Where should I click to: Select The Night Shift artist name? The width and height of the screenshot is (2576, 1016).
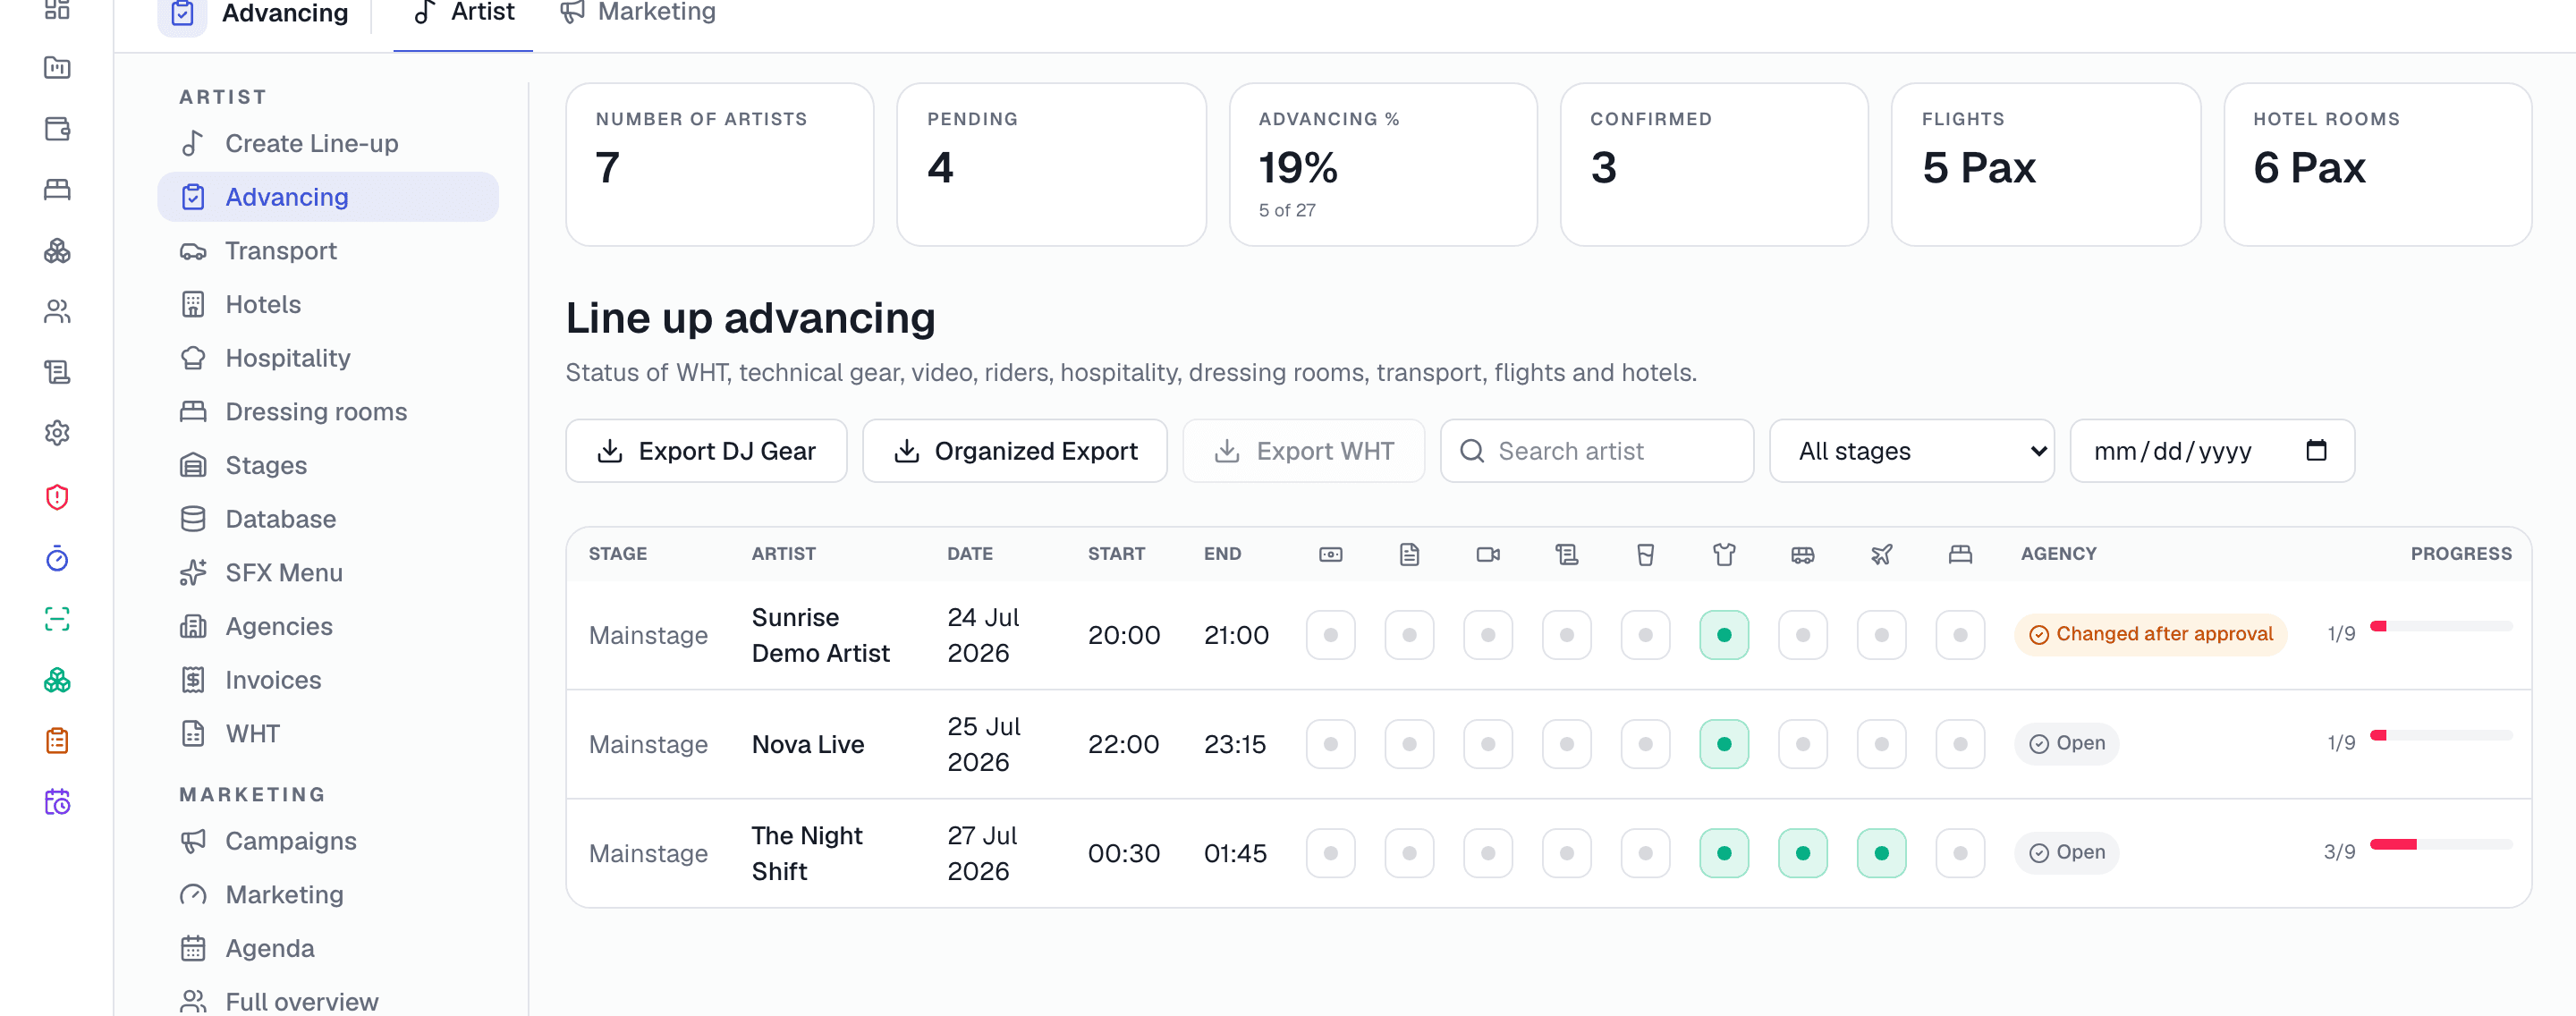click(806, 853)
